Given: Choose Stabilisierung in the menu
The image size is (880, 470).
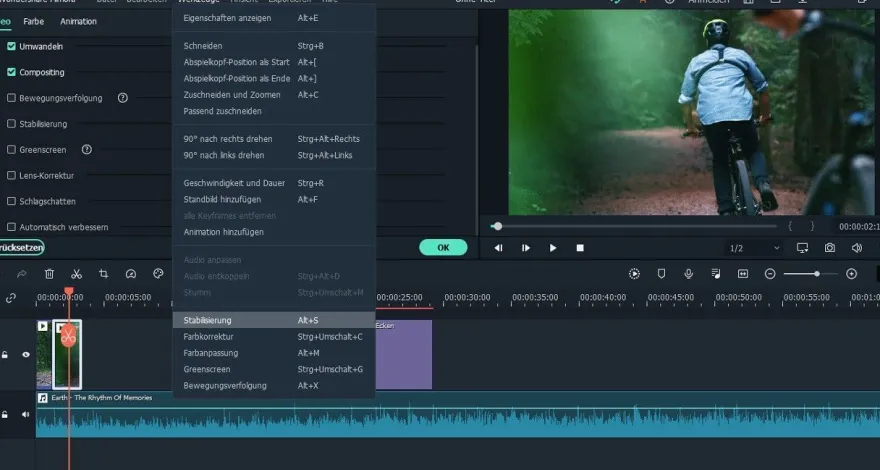Looking at the screenshot, I should point(274,320).
